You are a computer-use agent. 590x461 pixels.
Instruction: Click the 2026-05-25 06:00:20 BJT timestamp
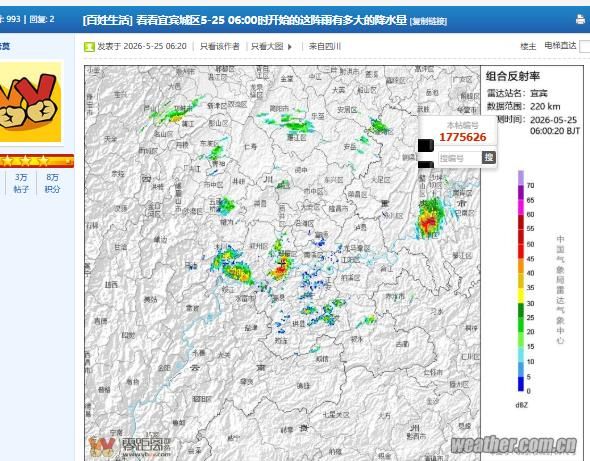click(555, 125)
